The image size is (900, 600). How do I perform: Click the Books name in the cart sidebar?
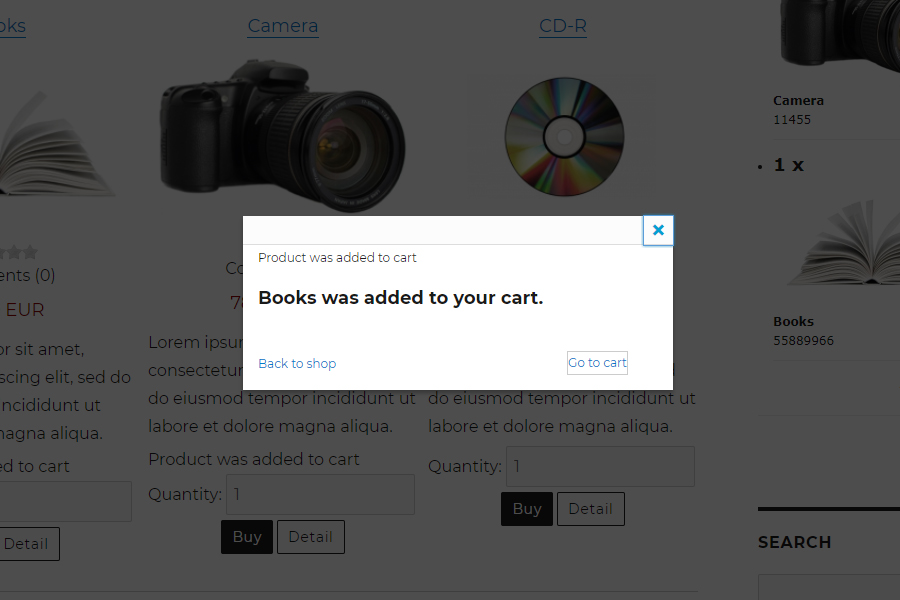pos(793,322)
